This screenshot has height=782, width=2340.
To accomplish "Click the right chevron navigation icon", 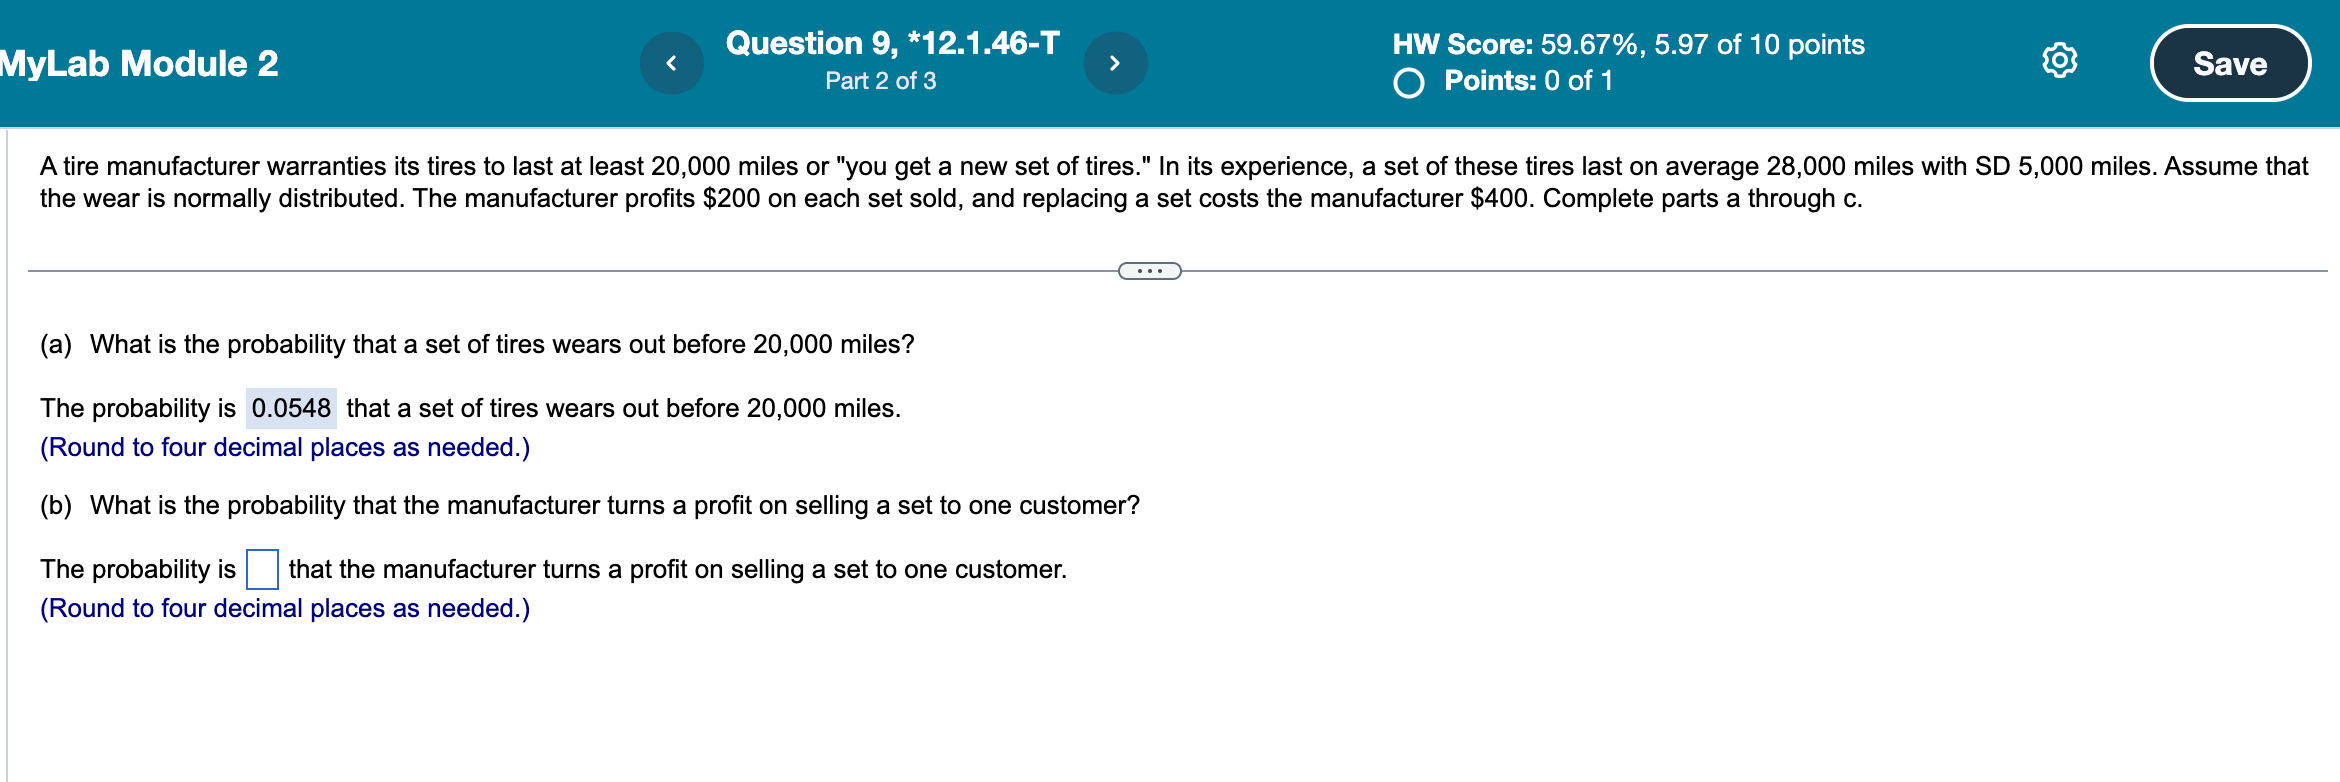I will [1116, 62].
